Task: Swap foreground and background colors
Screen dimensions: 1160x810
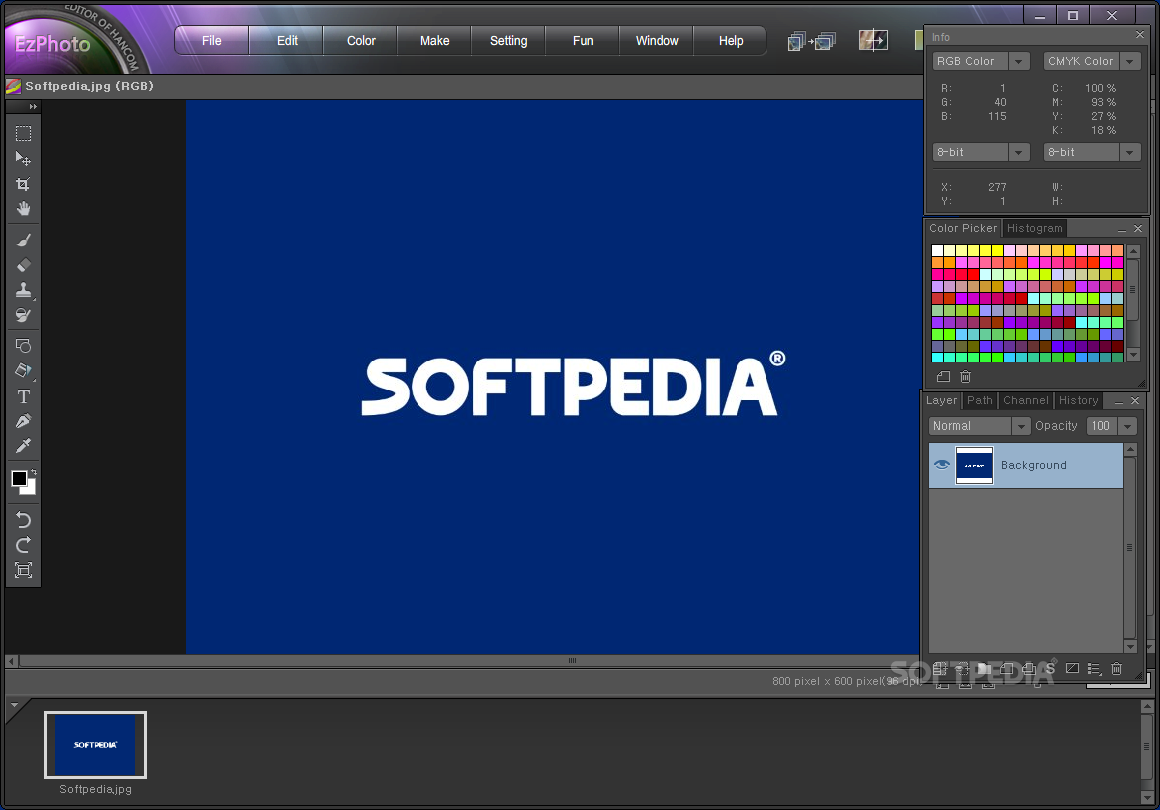Action: pos(33,471)
